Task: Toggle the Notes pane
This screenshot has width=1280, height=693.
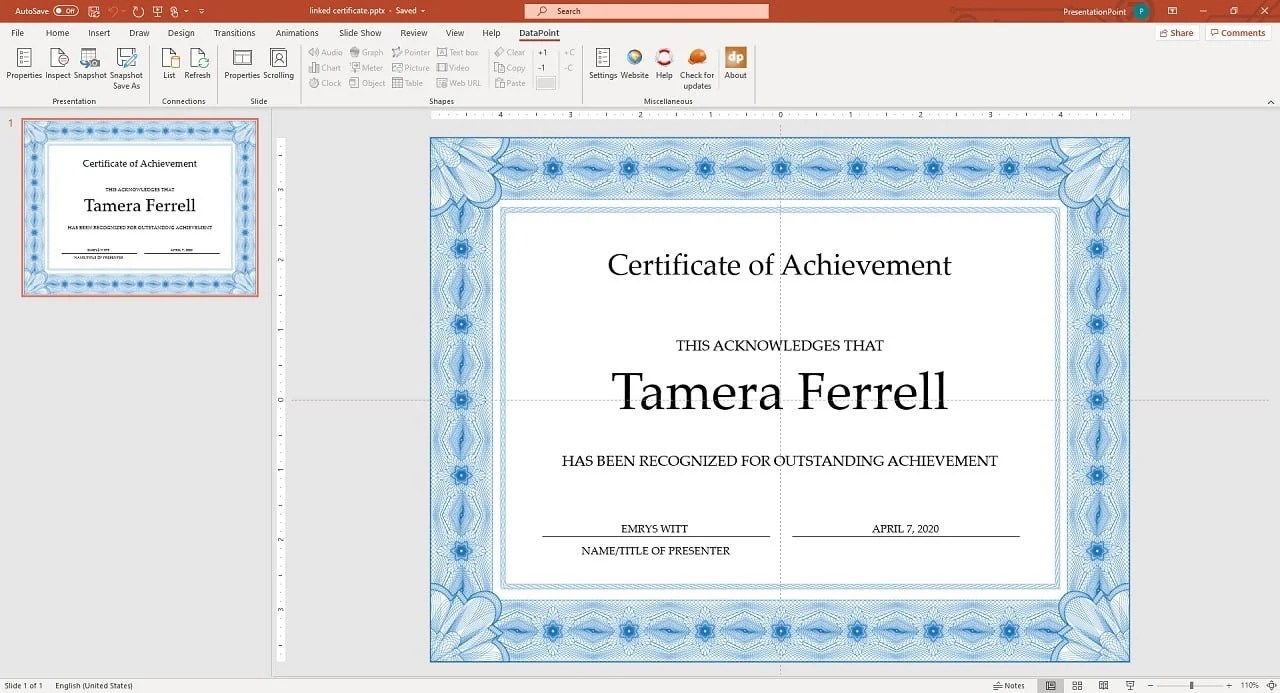Action: pos(1009,685)
